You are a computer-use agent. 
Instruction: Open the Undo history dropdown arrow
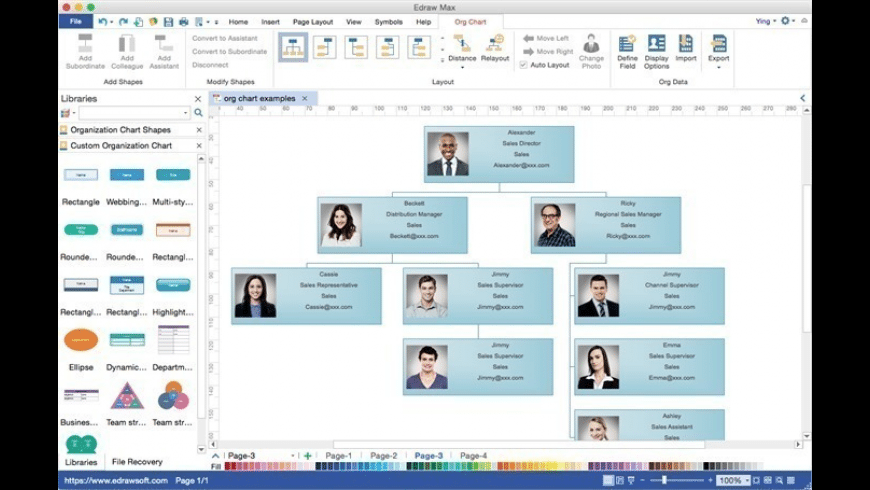coord(111,22)
